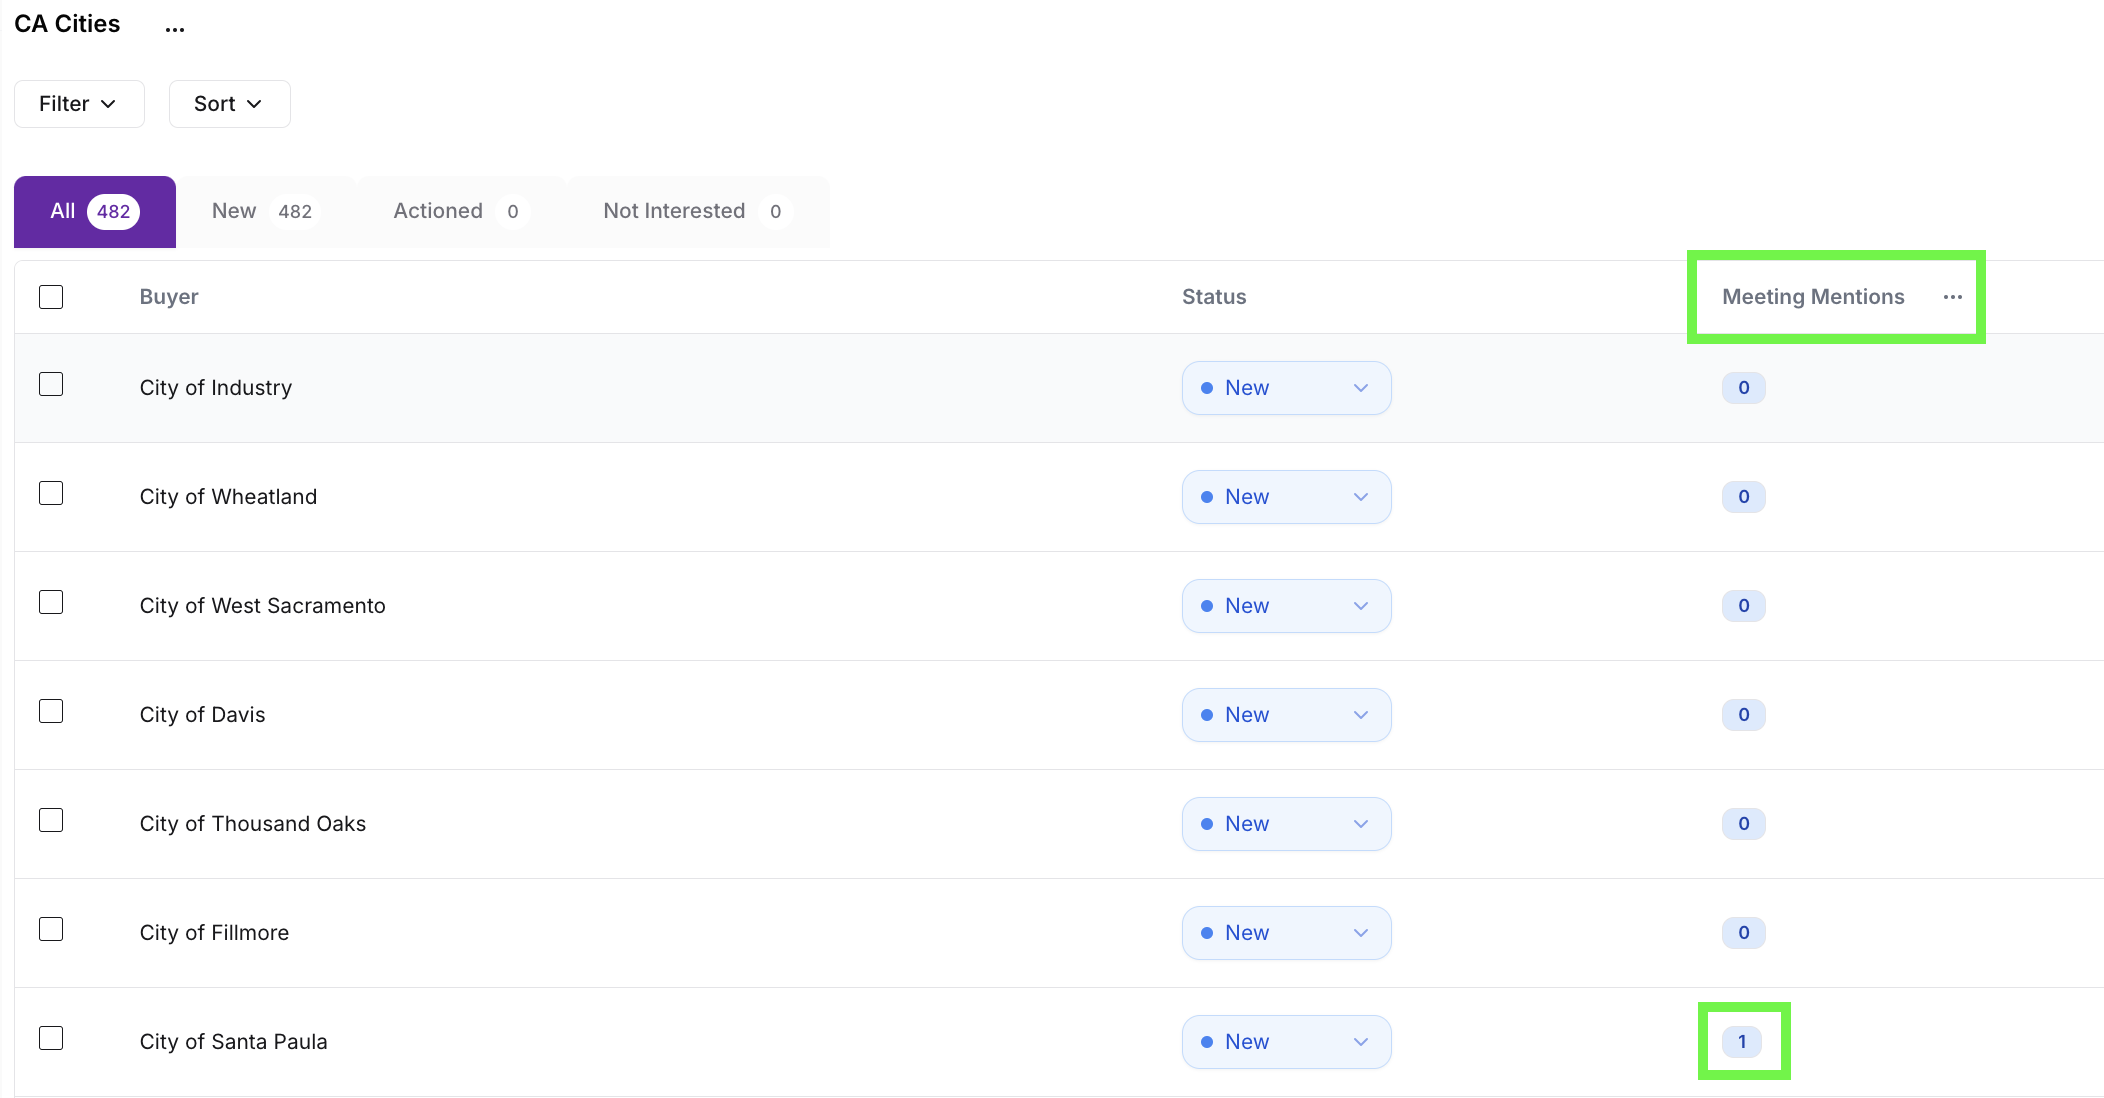Click City of Davis mentions count badge
The height and width of the screenshot is (1098, 2104).
click(1743, 715)
